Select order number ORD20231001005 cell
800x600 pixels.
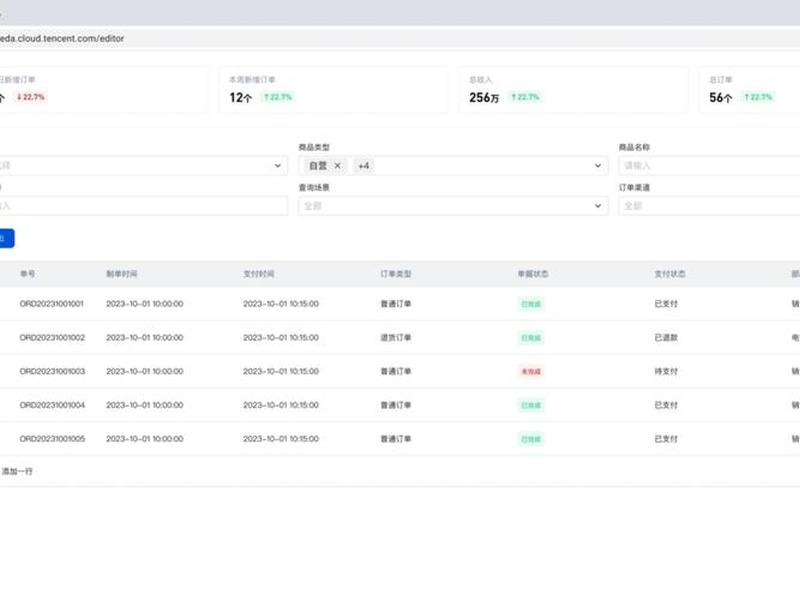[x=52, y=439]
